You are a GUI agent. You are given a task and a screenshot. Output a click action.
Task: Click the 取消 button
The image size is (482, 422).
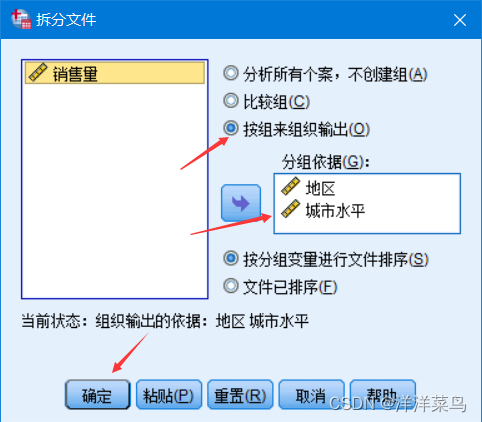pos(311,395)
